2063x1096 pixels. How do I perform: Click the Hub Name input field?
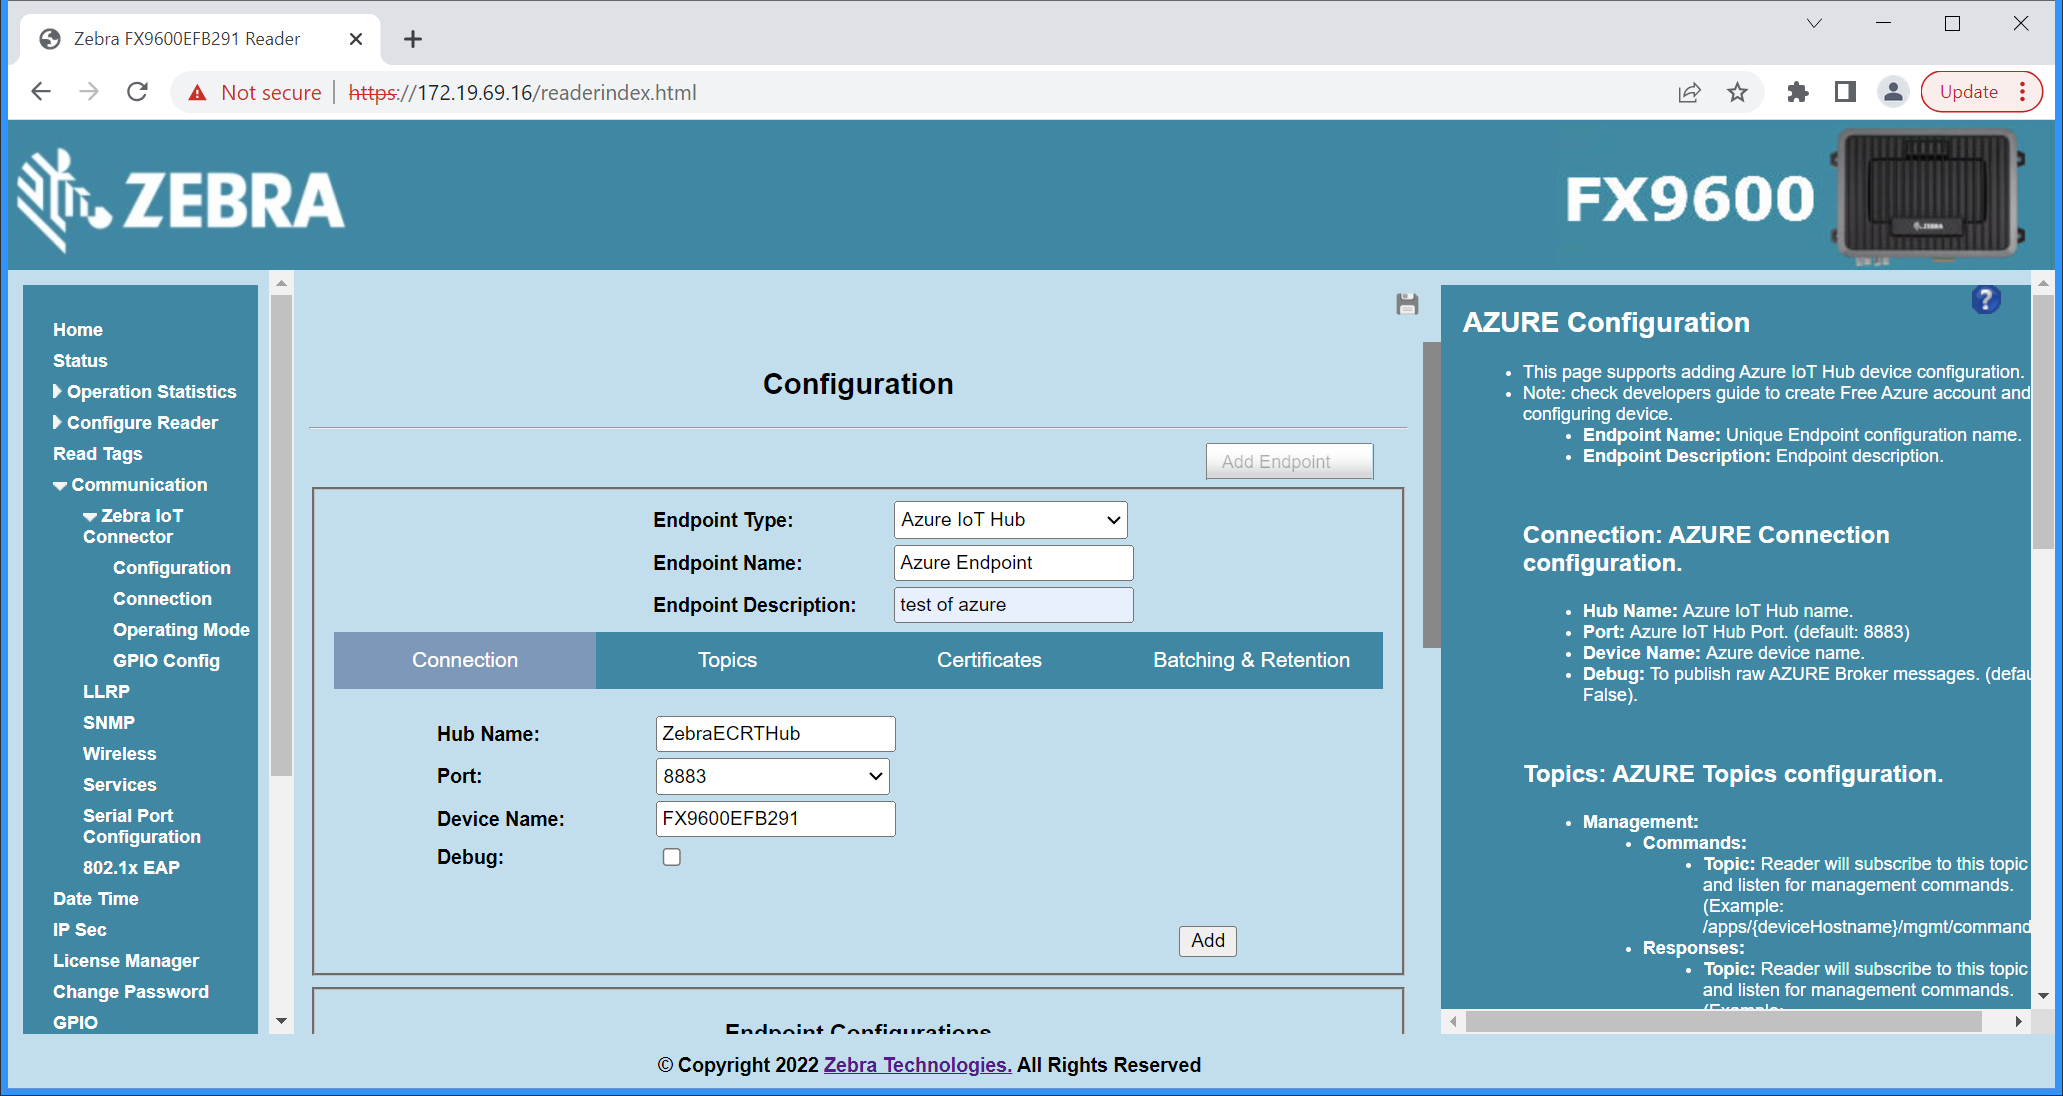pyautogui.click(x=775, y=734)
